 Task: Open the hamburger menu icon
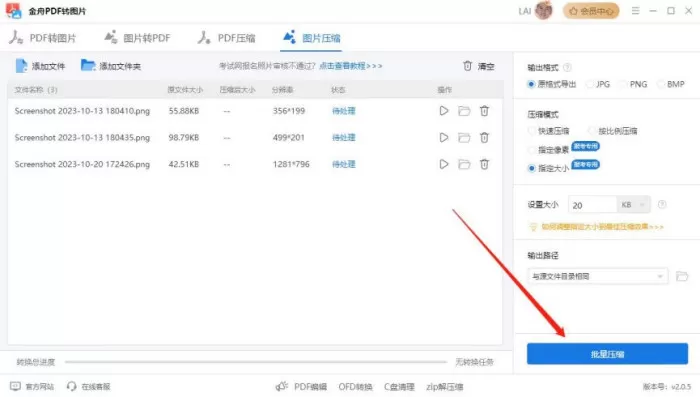click(x=635, y=10)
